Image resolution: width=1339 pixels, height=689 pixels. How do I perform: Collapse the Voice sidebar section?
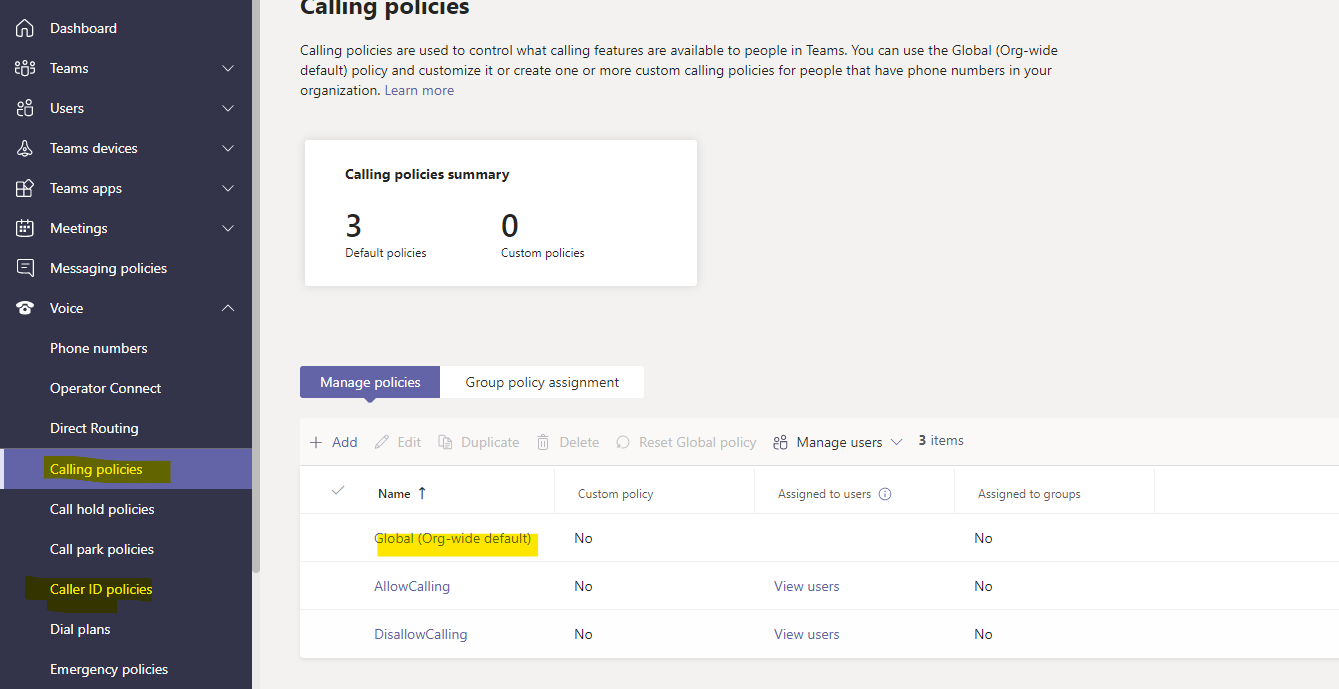click(228, 308)
